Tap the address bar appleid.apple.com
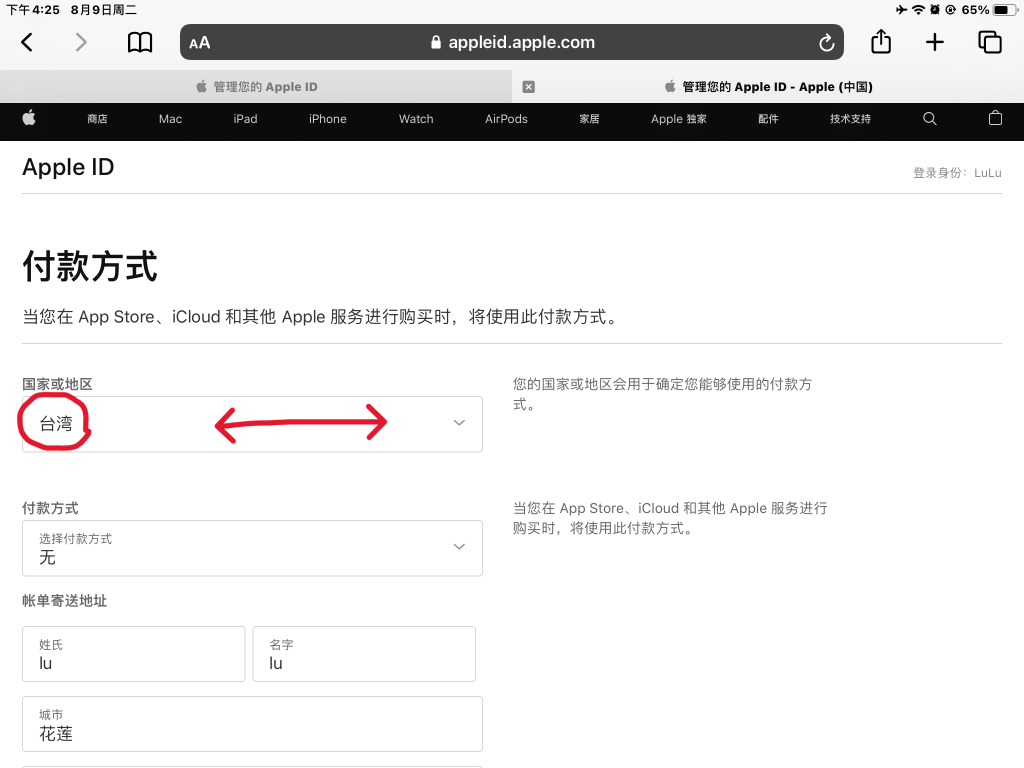1024x768 pixels. 512,42
